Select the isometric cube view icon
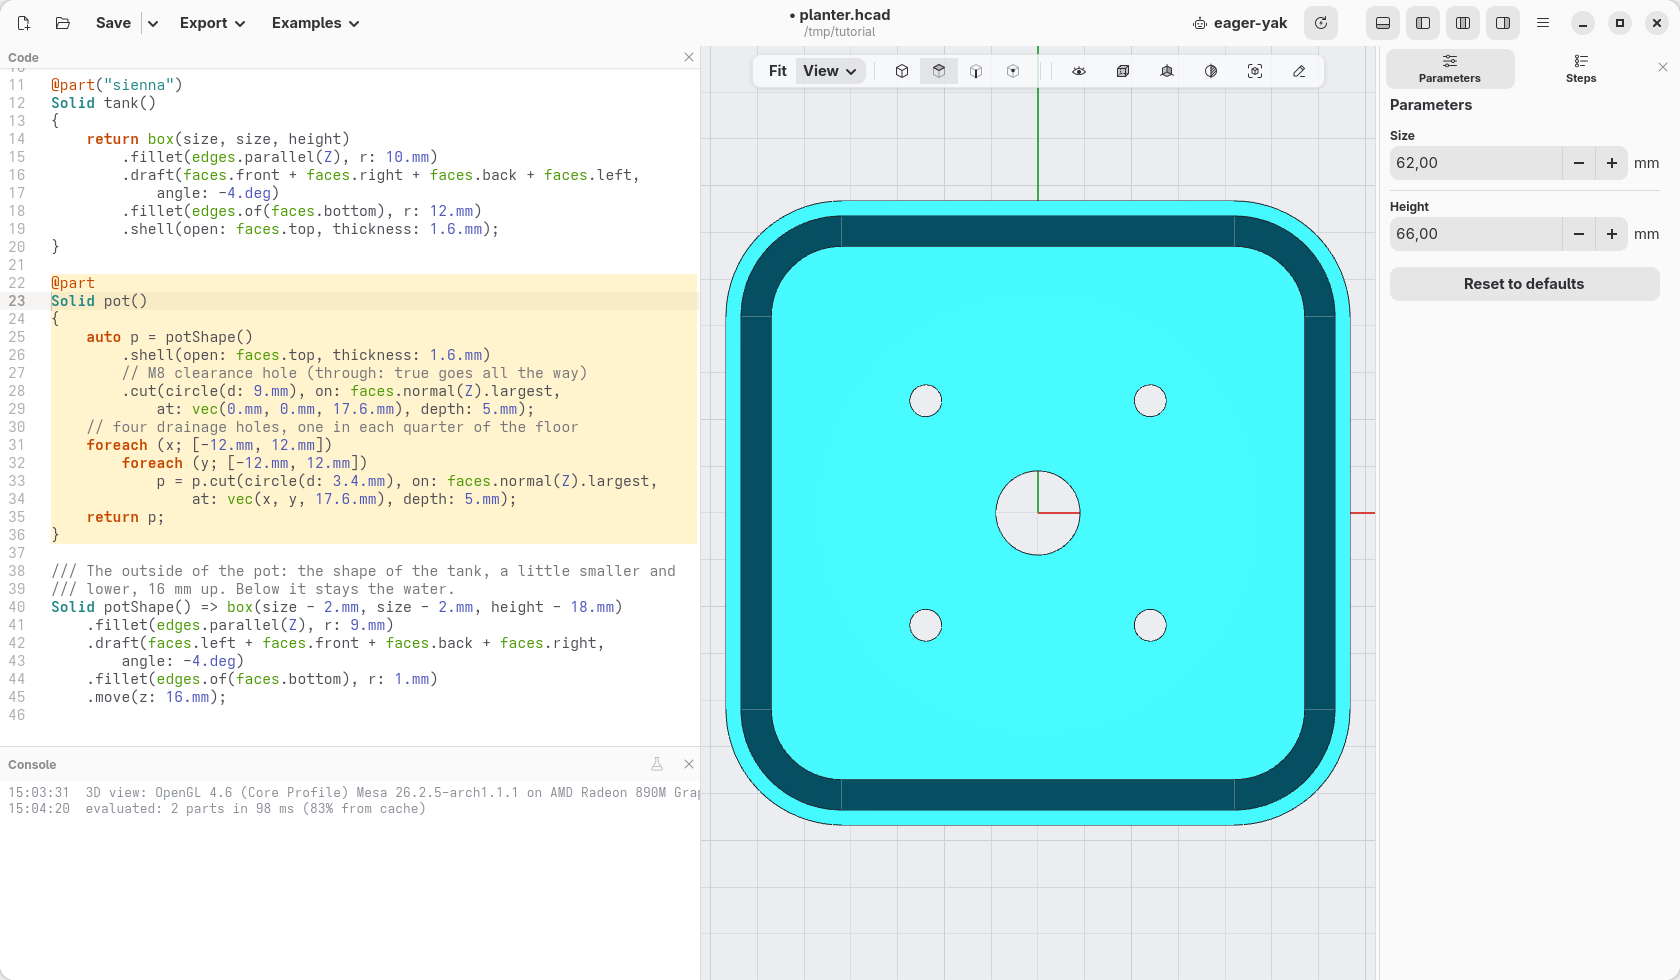Viewport: 1680px width, 980px height. 902,71
